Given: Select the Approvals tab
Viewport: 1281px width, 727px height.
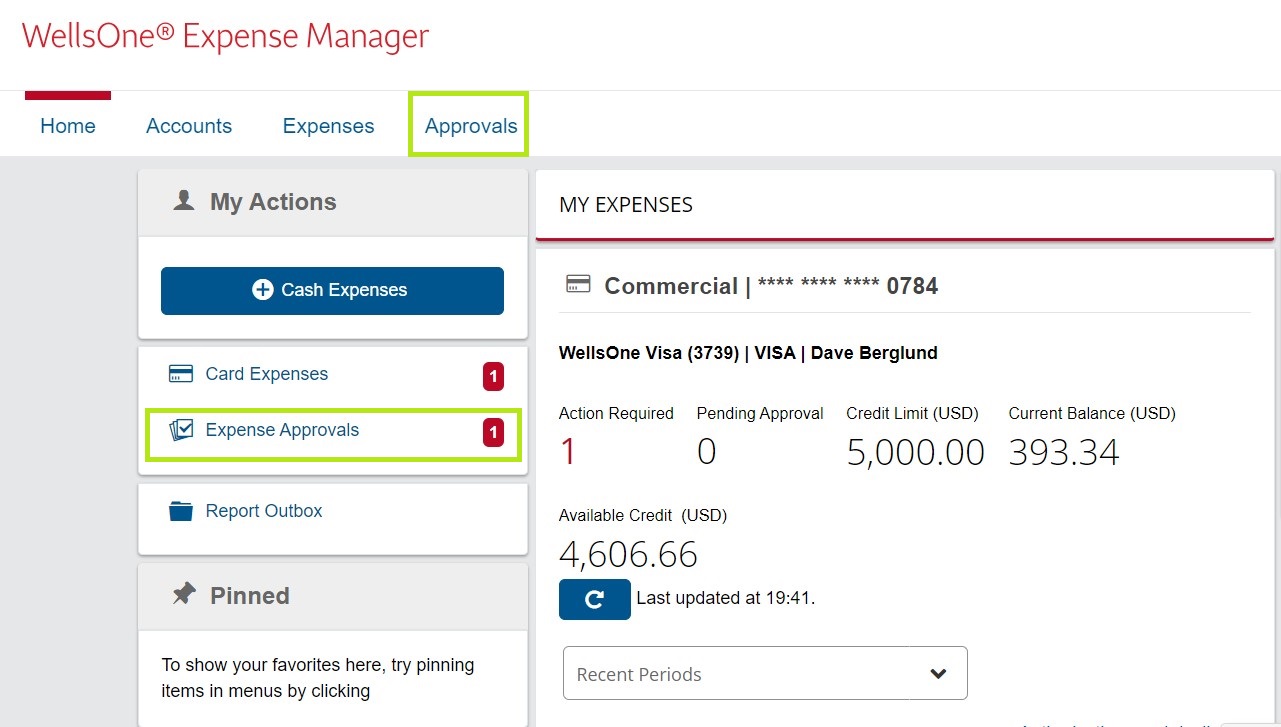Looking at the screenshot, I should (471, 126).
